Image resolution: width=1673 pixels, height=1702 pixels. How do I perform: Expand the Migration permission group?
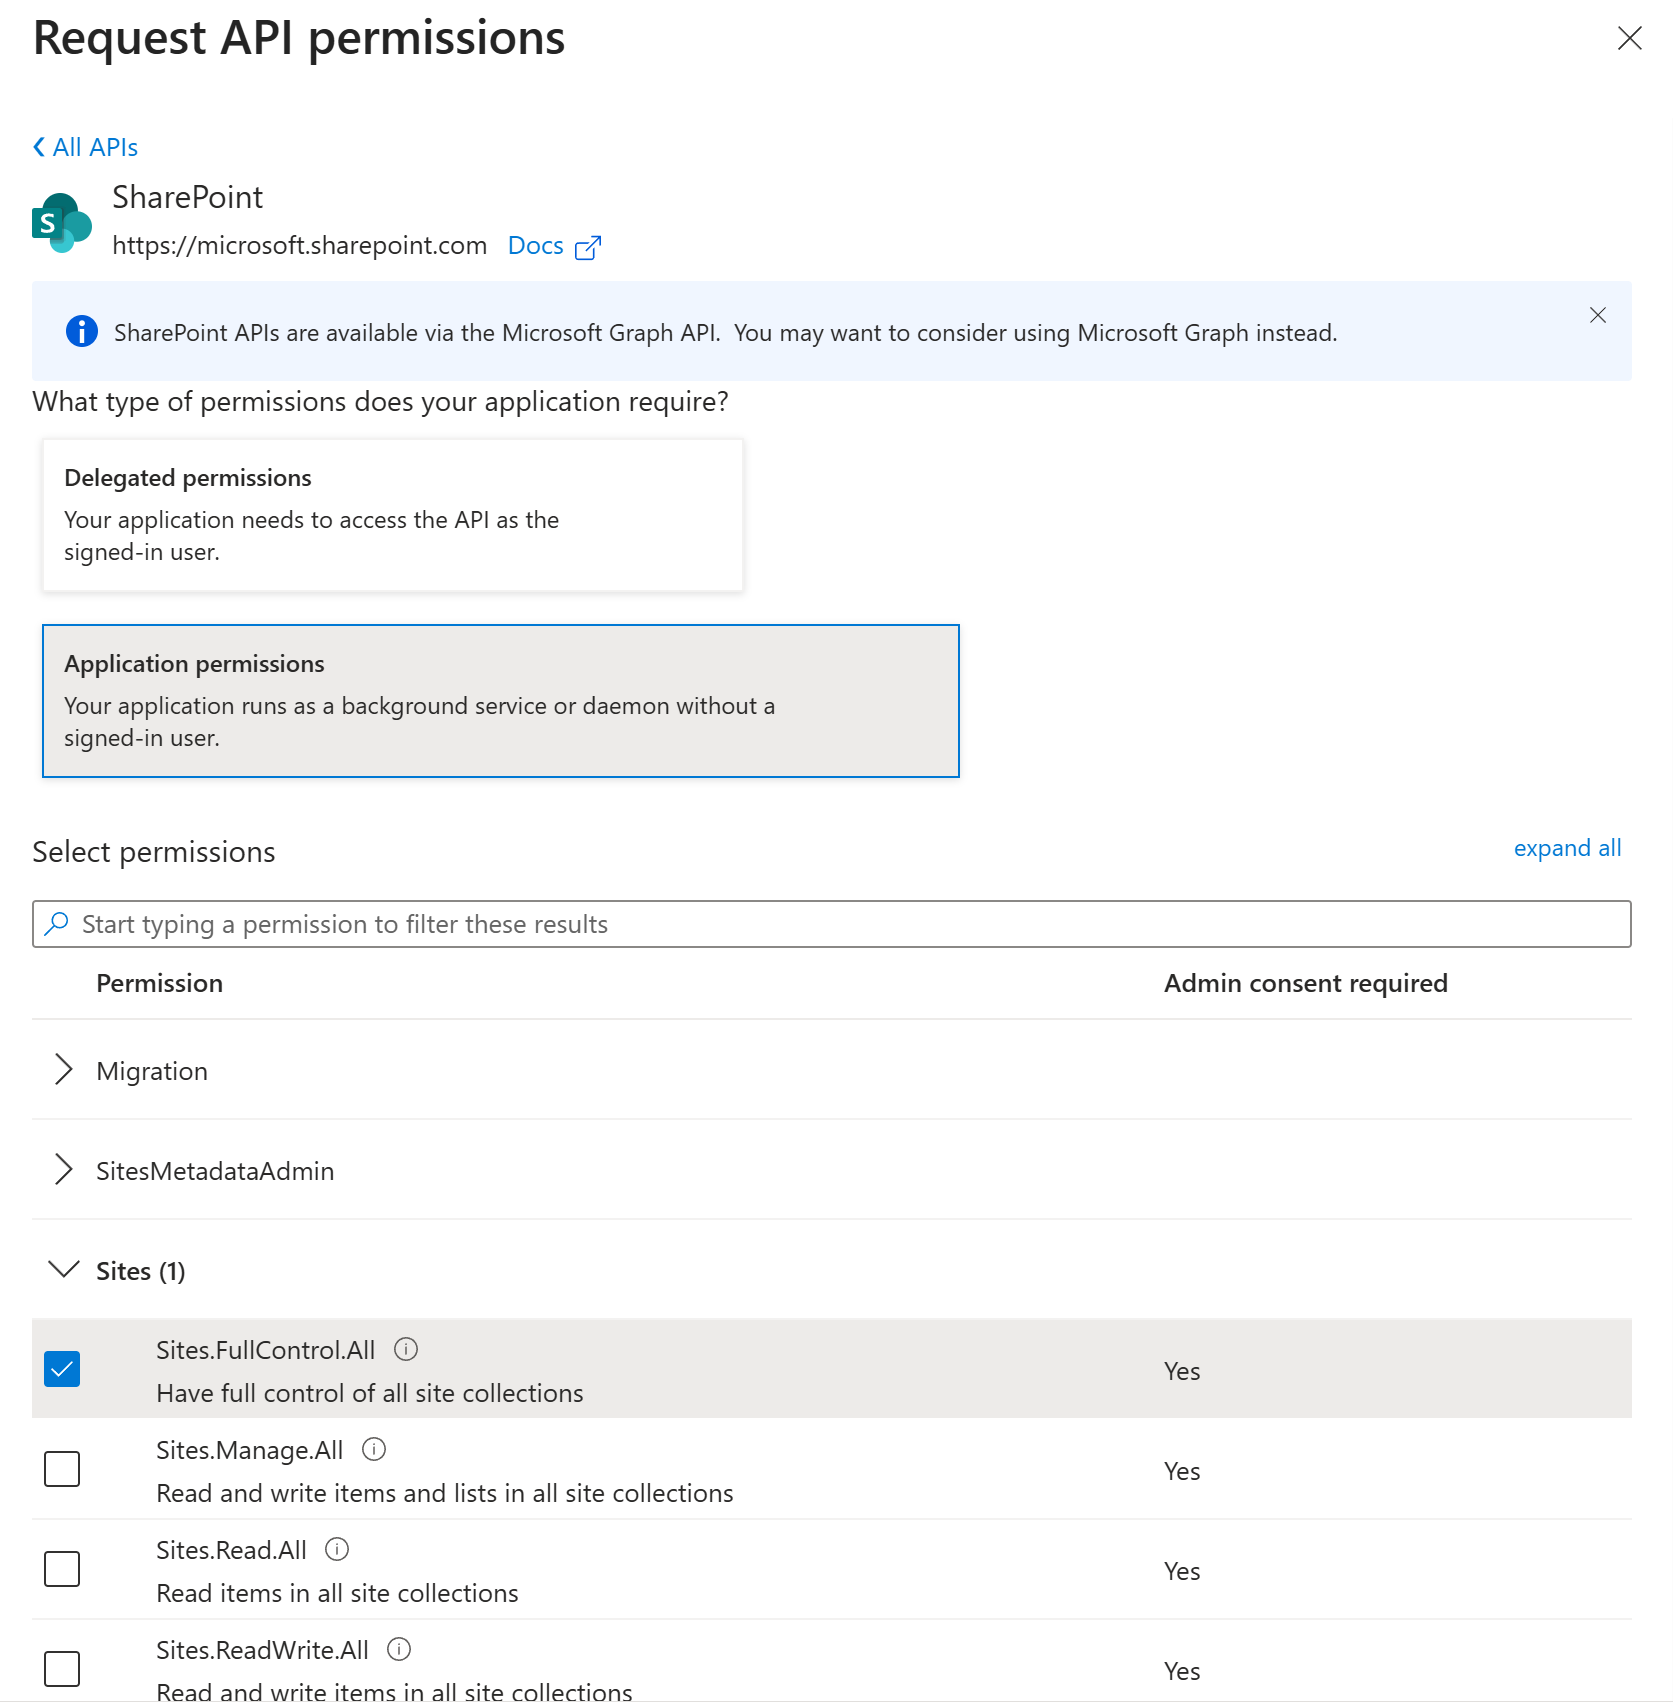pyautogui.click(x=64, y=1070)
